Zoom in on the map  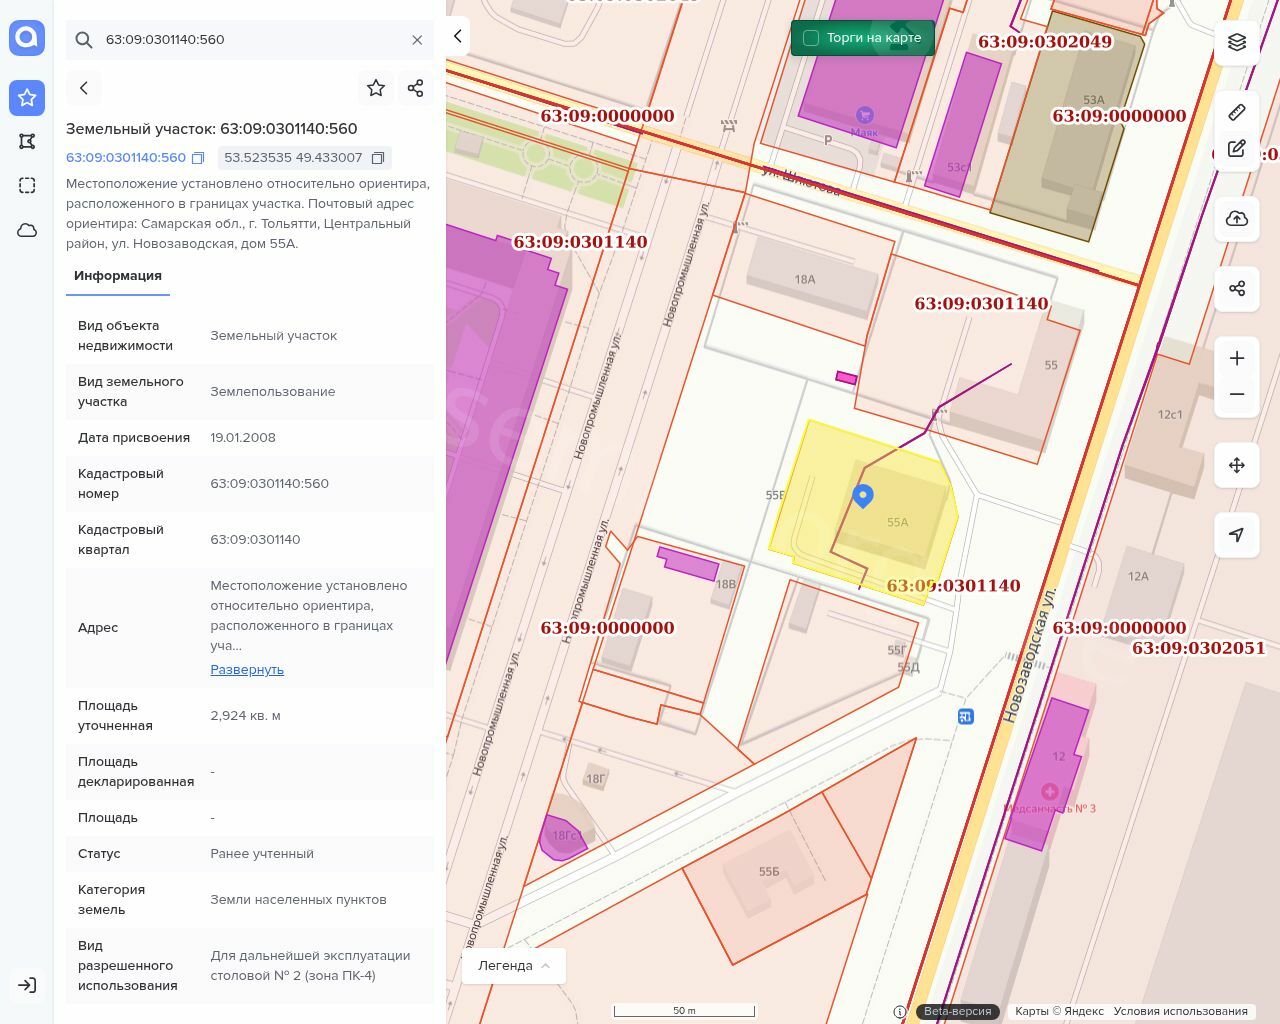[x=1237, y=359]
